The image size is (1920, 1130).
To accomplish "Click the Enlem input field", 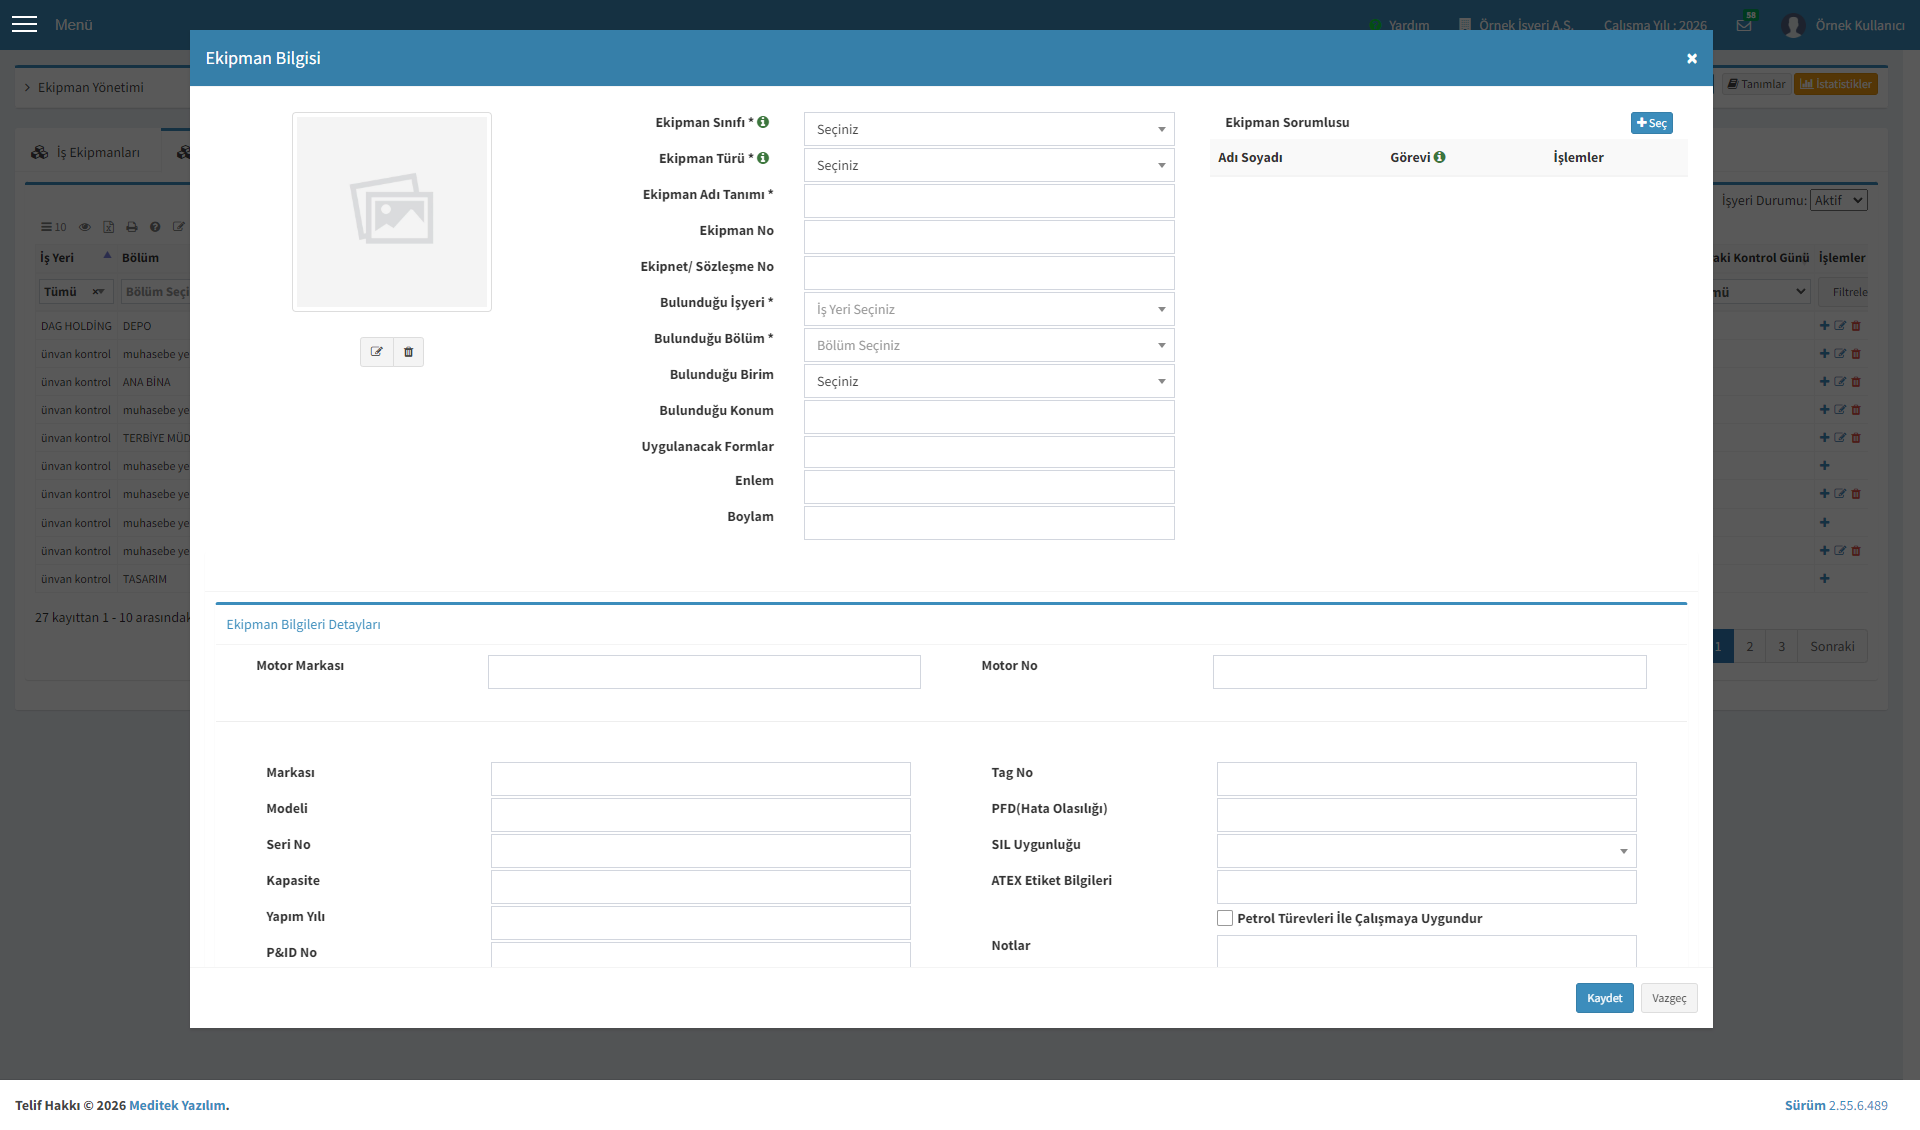I will coord(989,487).
